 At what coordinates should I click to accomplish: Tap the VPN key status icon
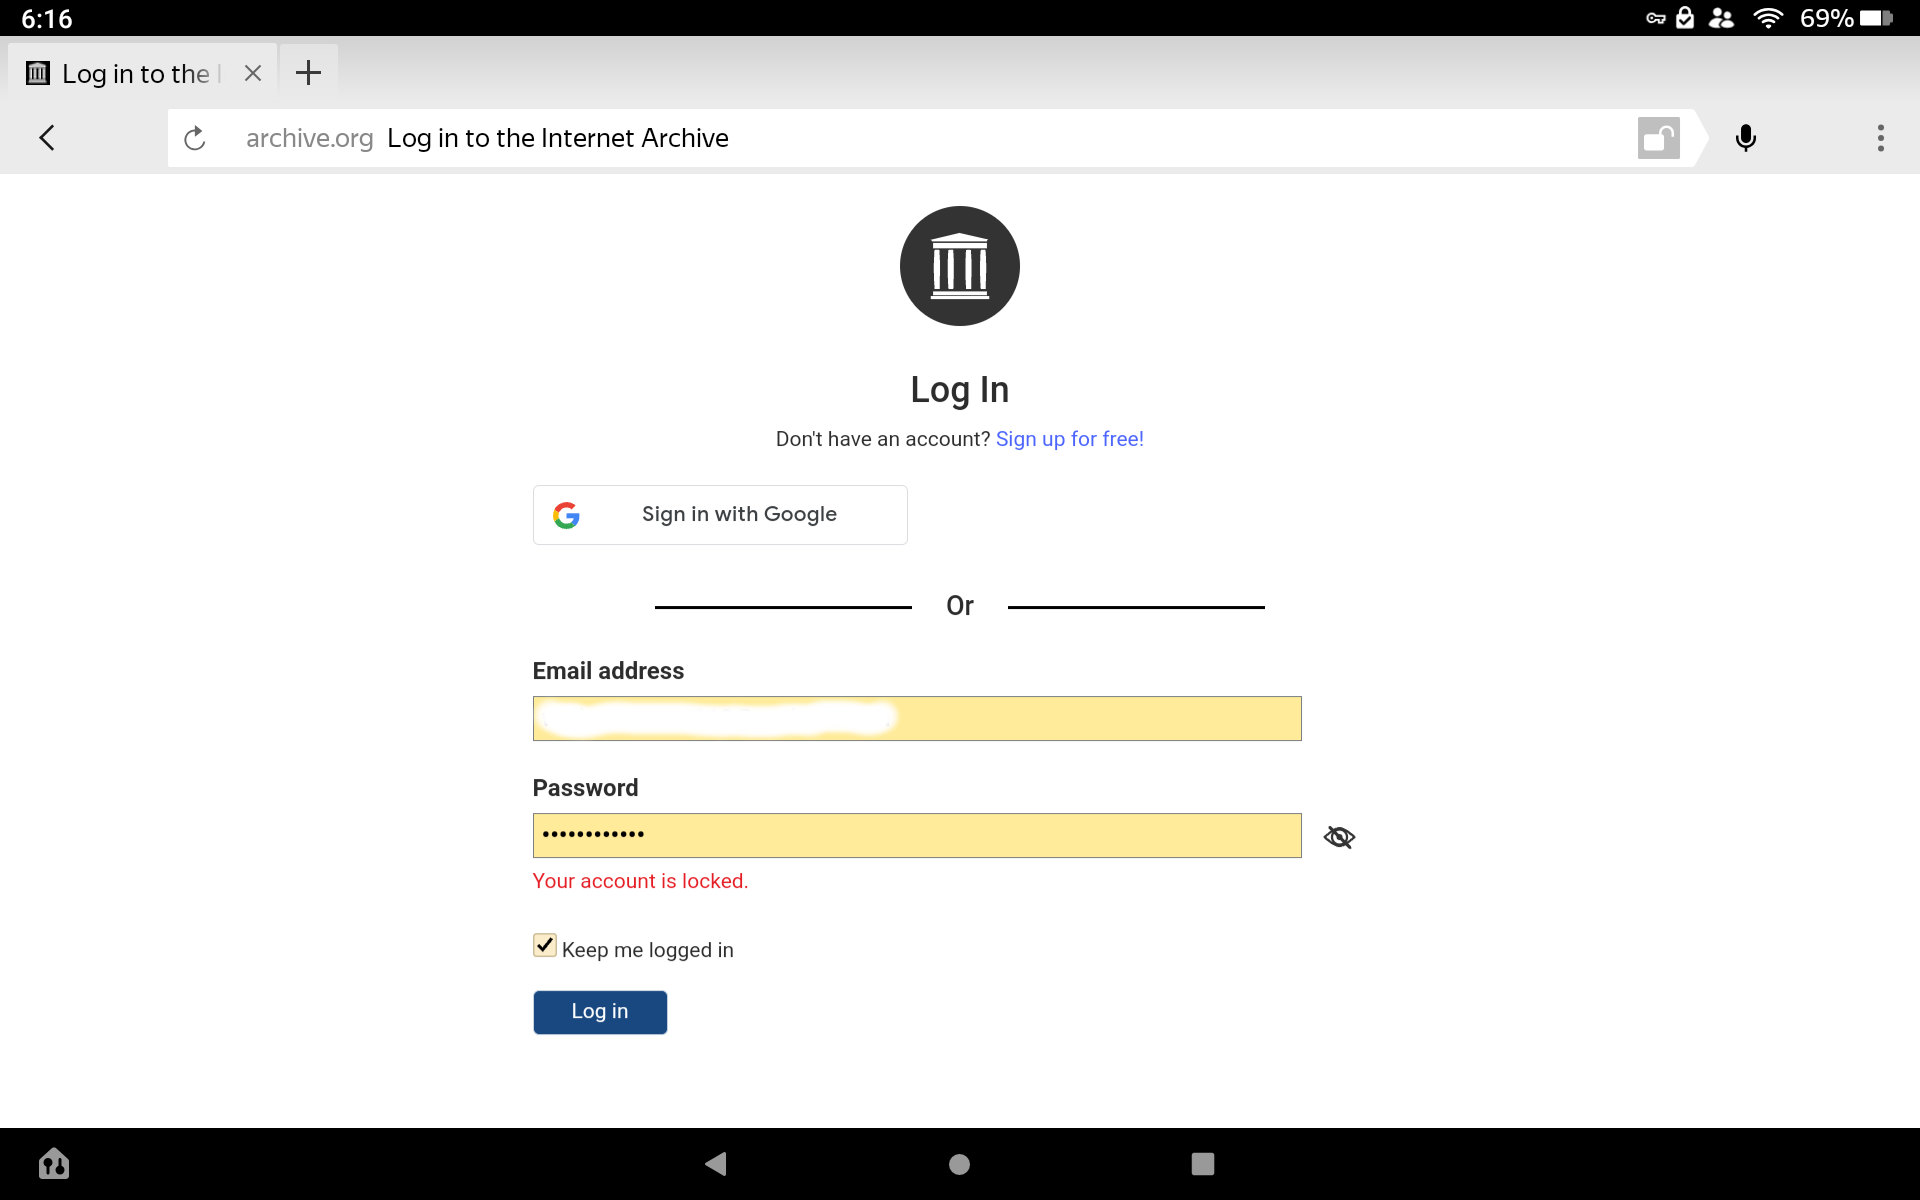click(1656, 18)
